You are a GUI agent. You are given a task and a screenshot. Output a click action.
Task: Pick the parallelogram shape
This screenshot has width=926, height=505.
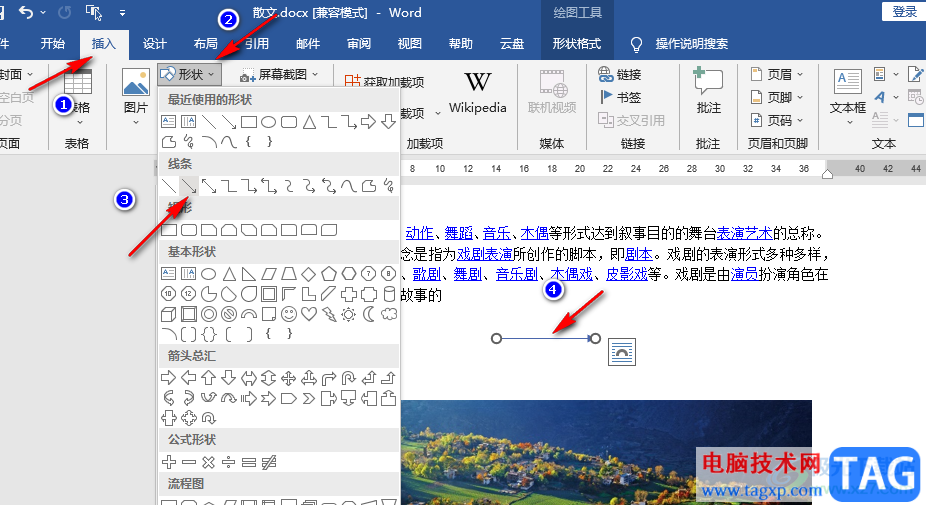(269, 273)
